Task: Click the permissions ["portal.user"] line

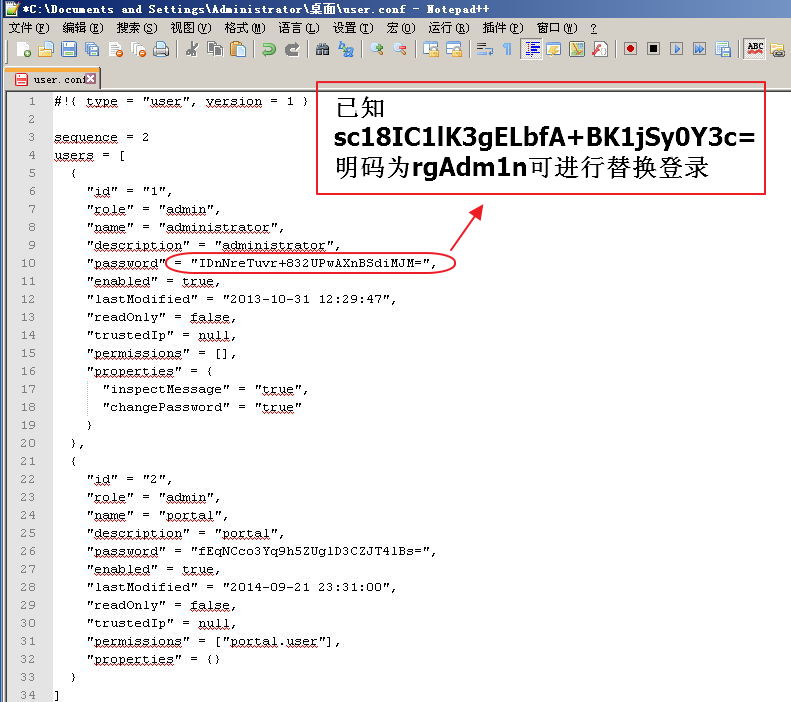Action: click(x=214, y=641)
